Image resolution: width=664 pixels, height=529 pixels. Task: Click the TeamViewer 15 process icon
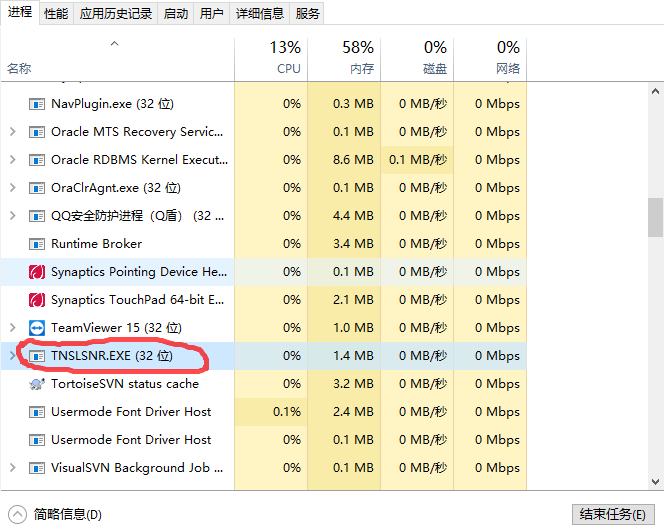37,328
